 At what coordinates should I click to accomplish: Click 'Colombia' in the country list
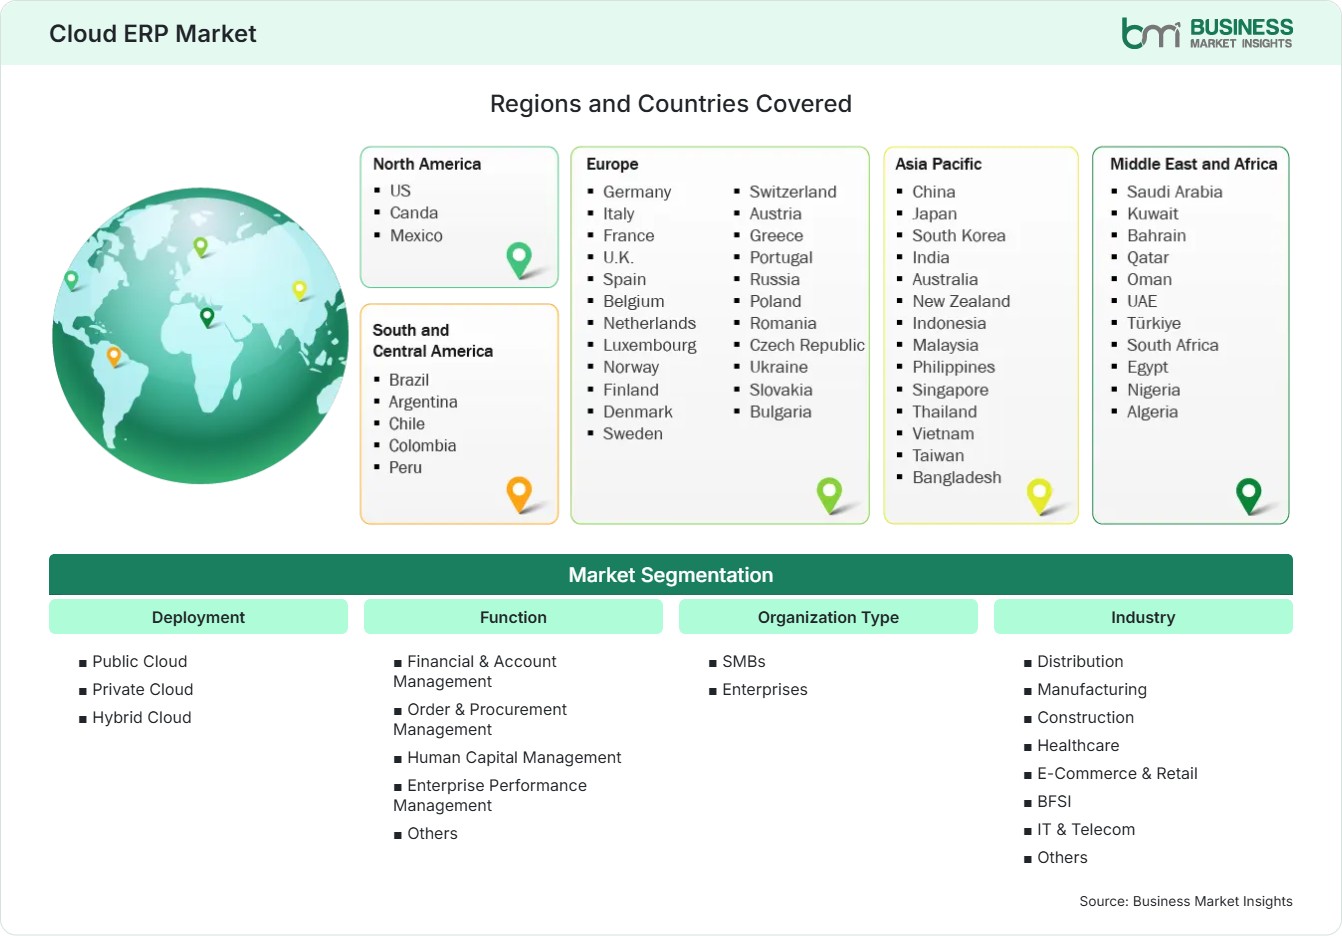422,446
